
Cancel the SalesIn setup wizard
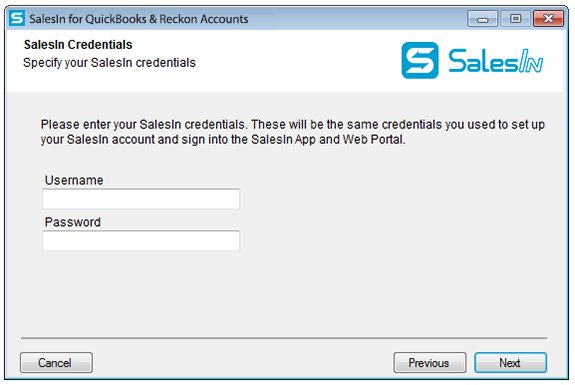click(x=56, y=363)
